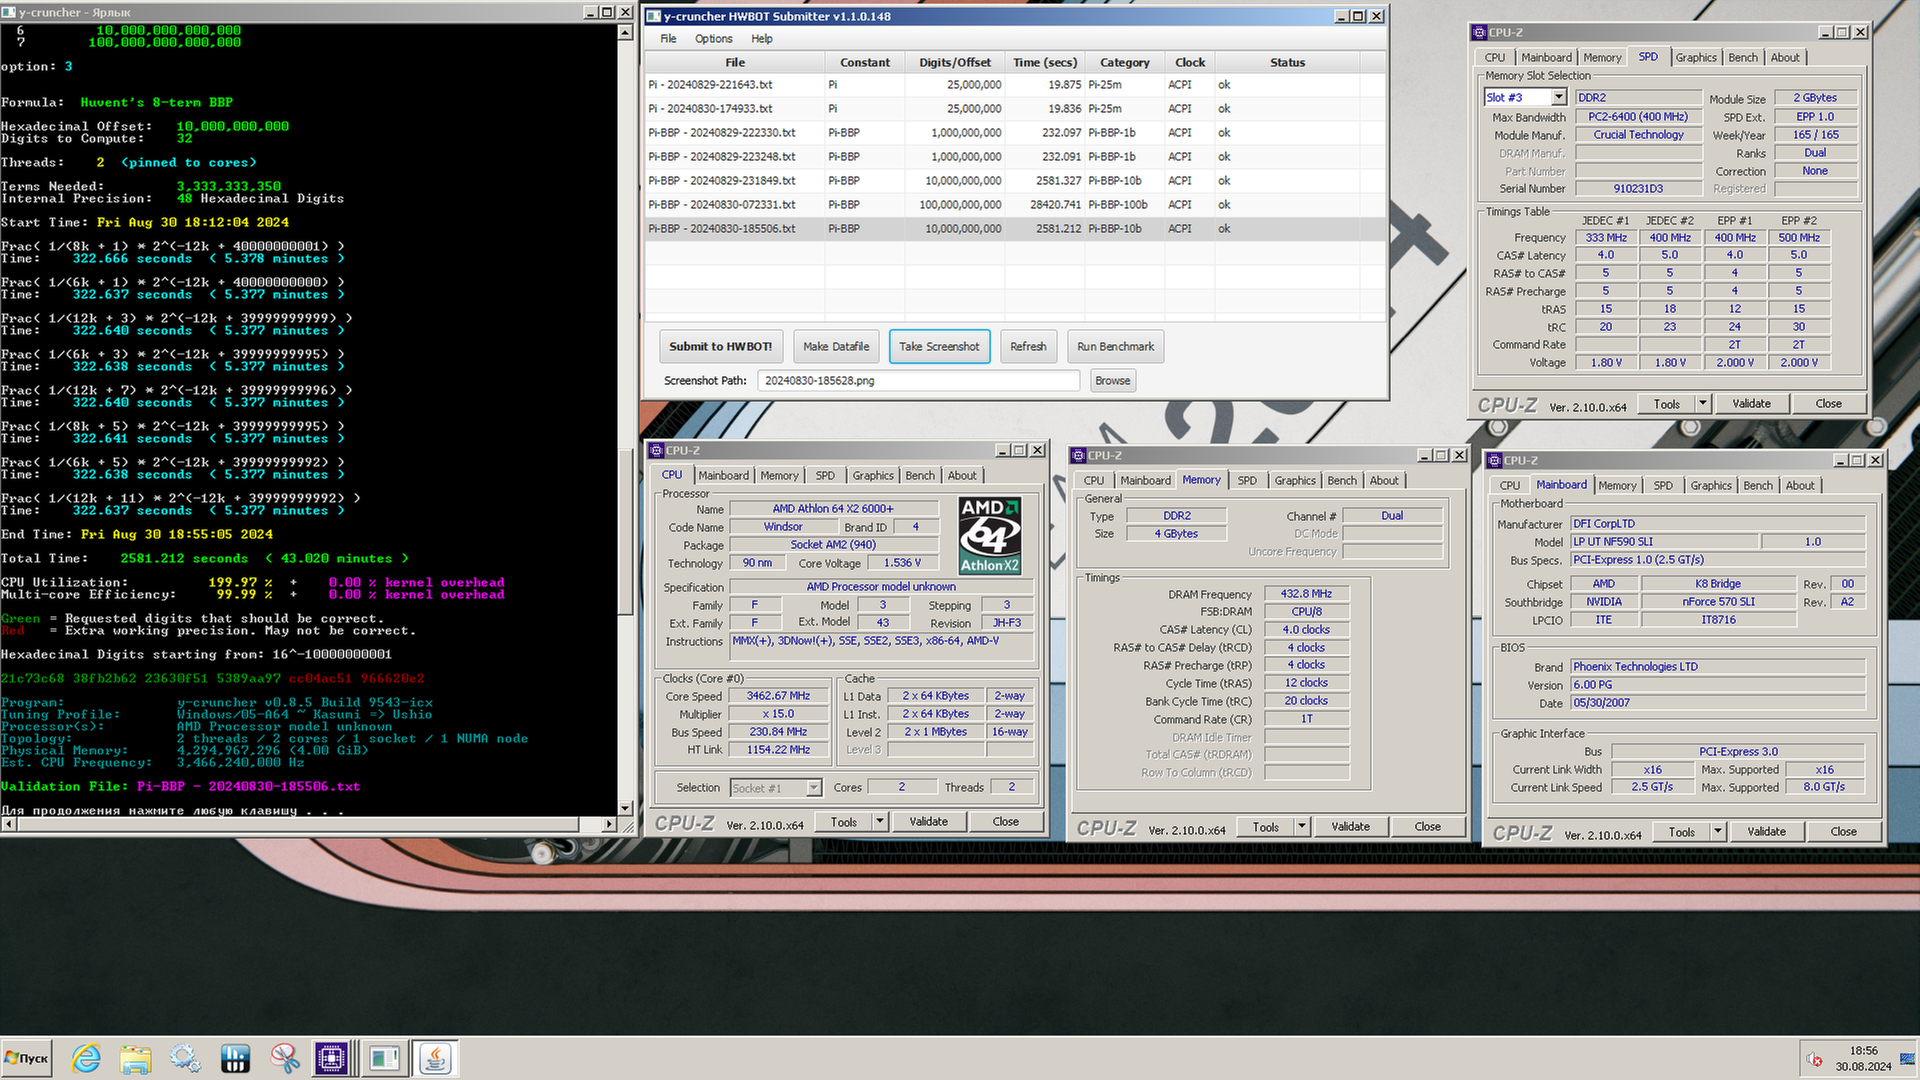The width and height of the screenshot is (1920, 1080).
Task: Click Validate in the SPD window
Action: pos(1751,404)
